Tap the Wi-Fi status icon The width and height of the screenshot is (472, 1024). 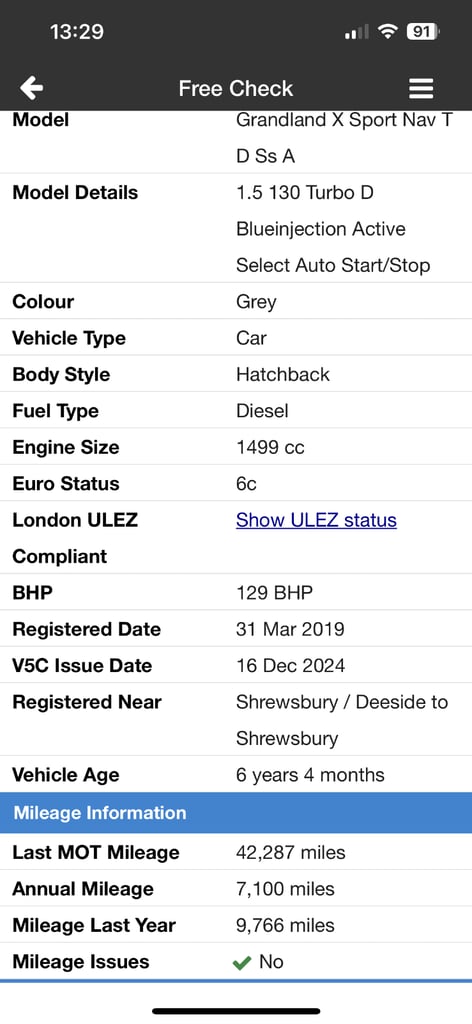click(x=388, y=31)
